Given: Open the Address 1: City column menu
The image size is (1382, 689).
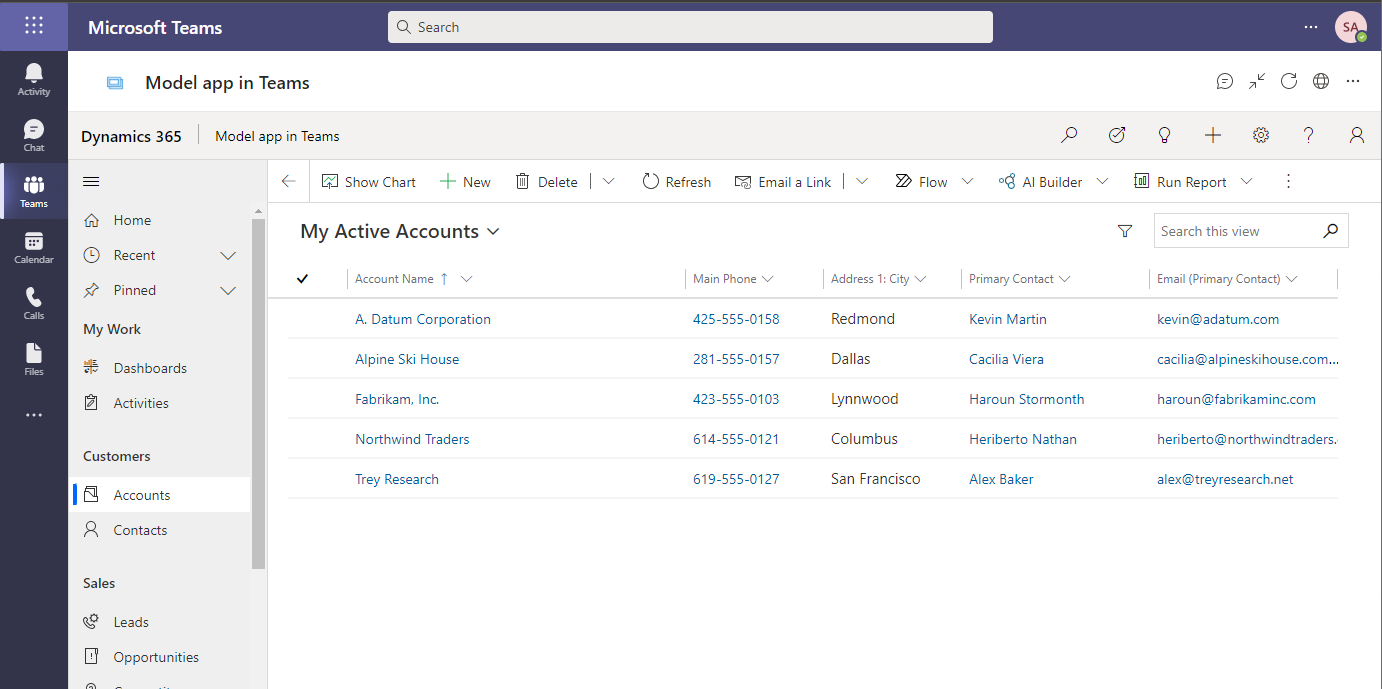Looking at the screenshot, I should point(920,279).
